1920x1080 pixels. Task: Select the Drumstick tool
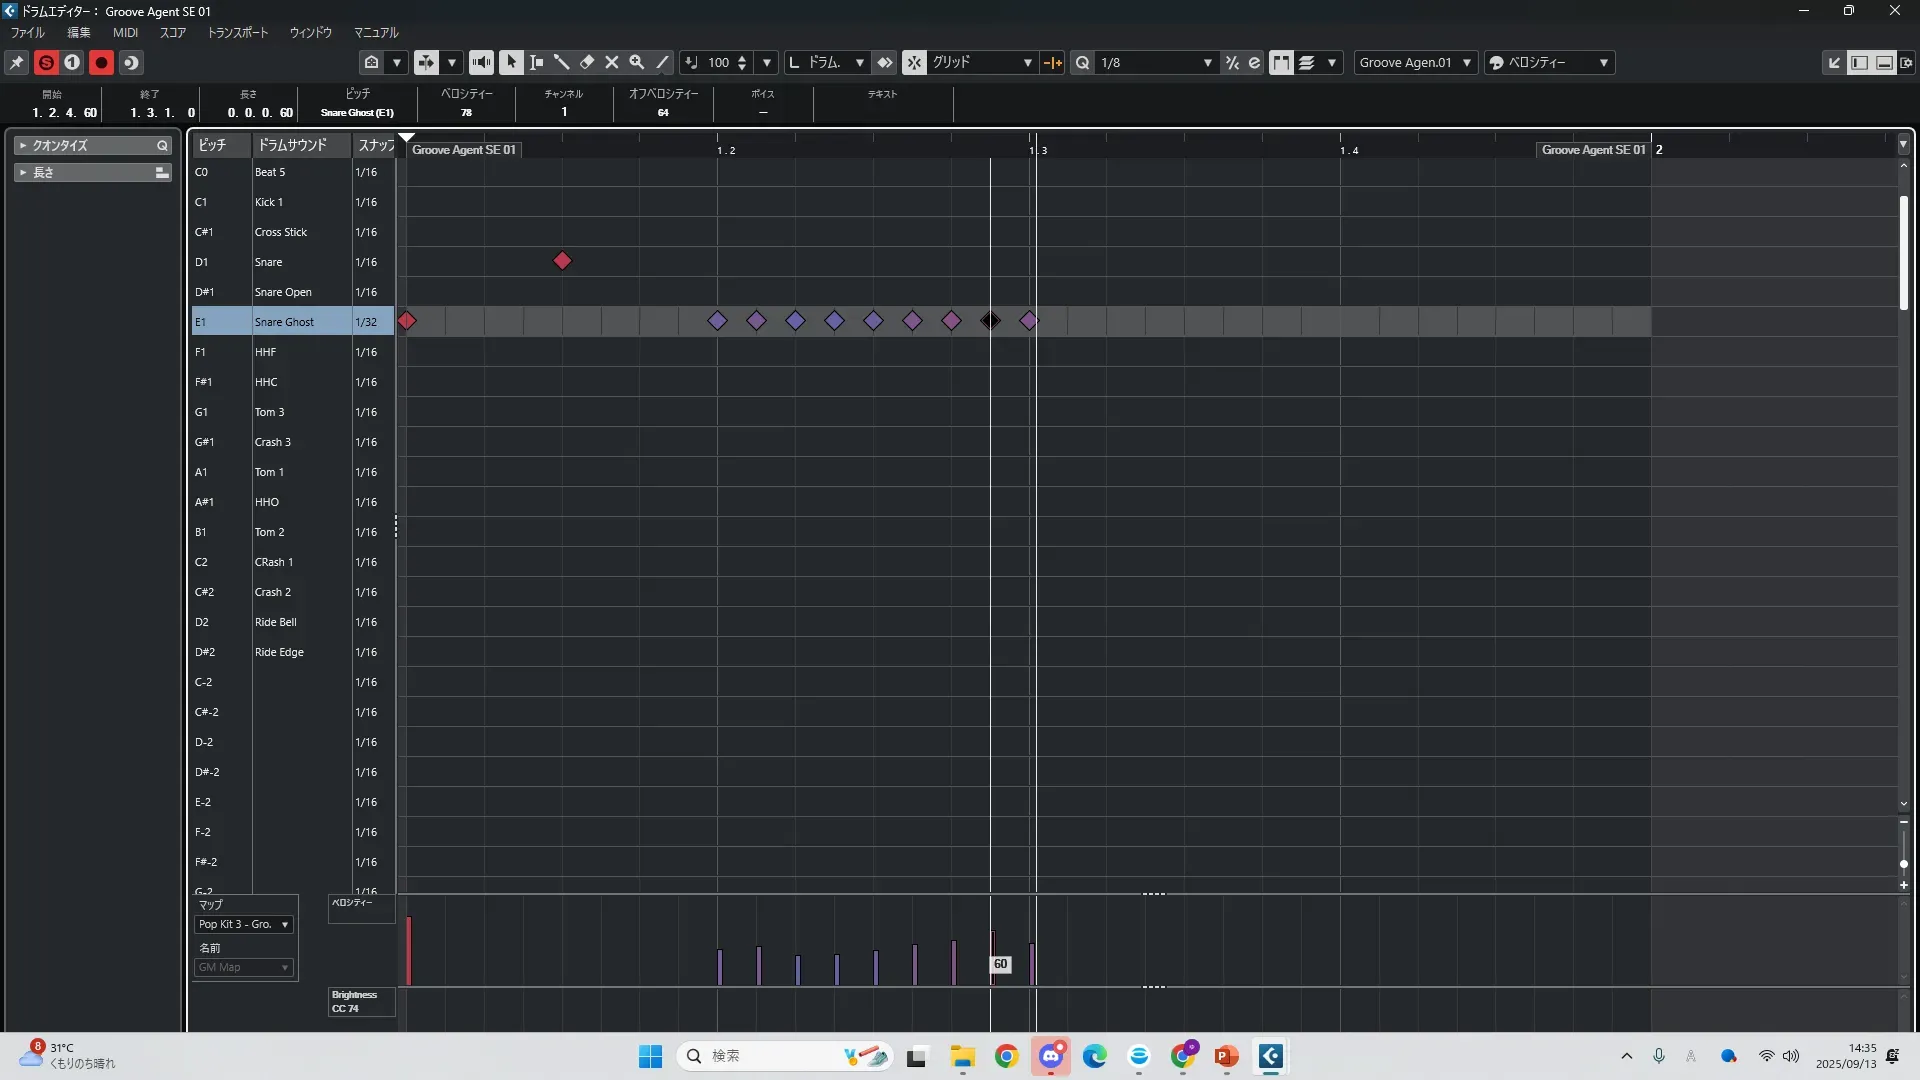click(x=562, y=62)
